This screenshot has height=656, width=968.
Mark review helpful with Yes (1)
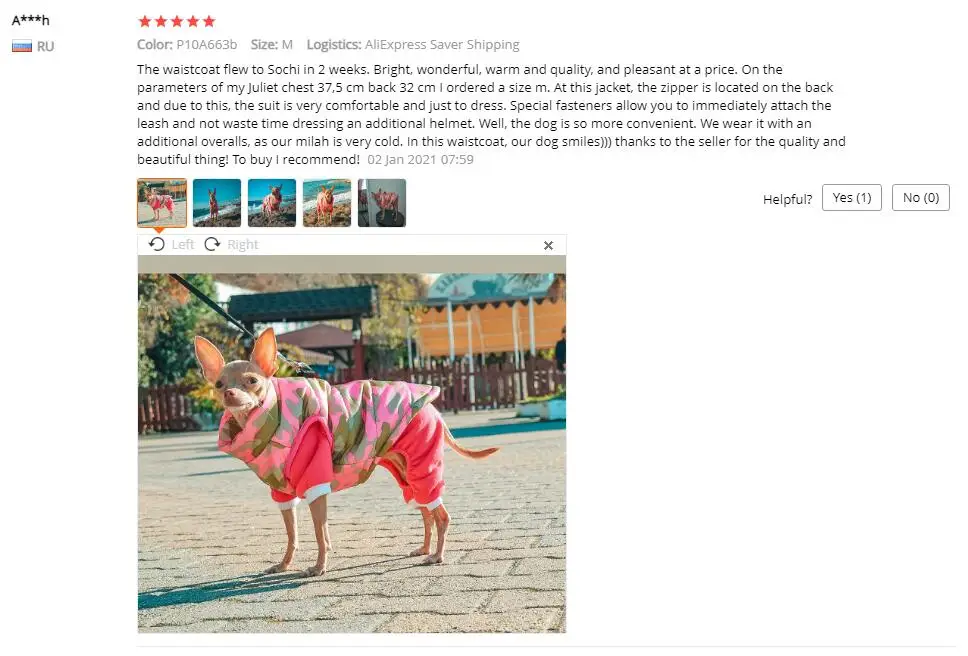[x=852, y=197]
